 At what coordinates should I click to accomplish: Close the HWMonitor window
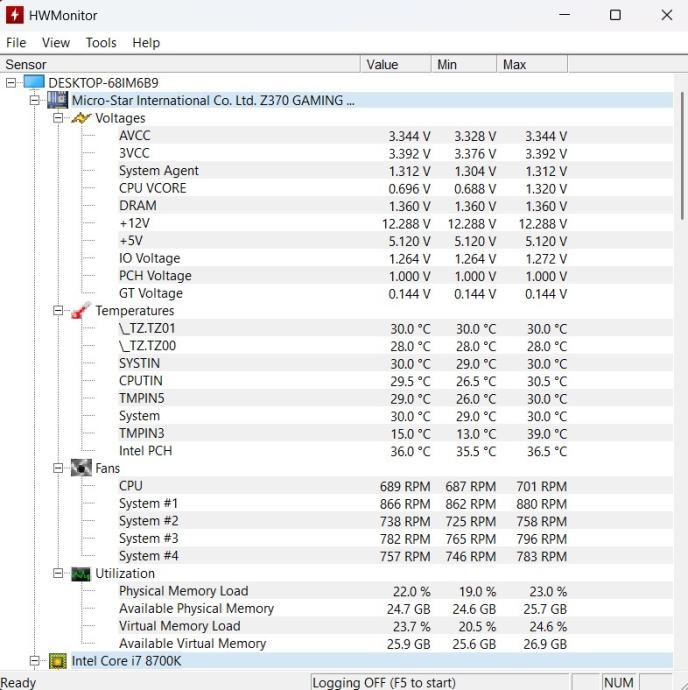click(667, 15)
